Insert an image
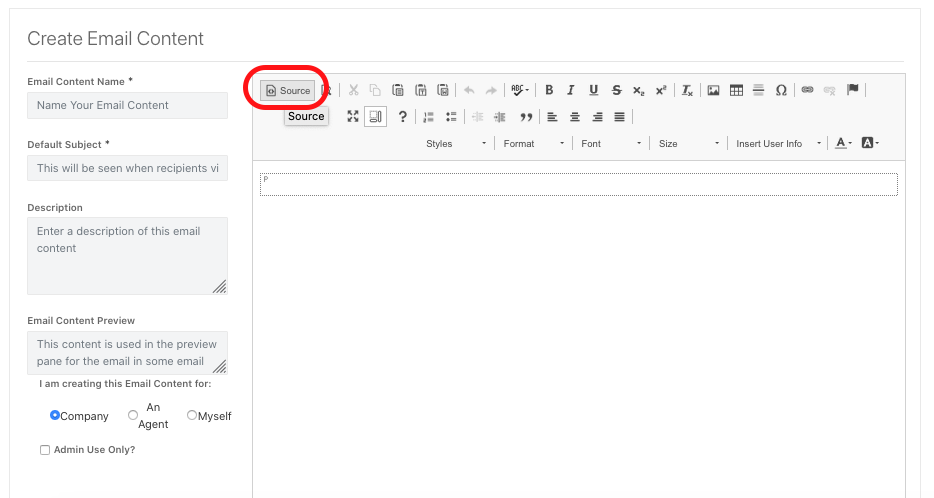This screenshot has width=934, height=498. tap(713, 90)
